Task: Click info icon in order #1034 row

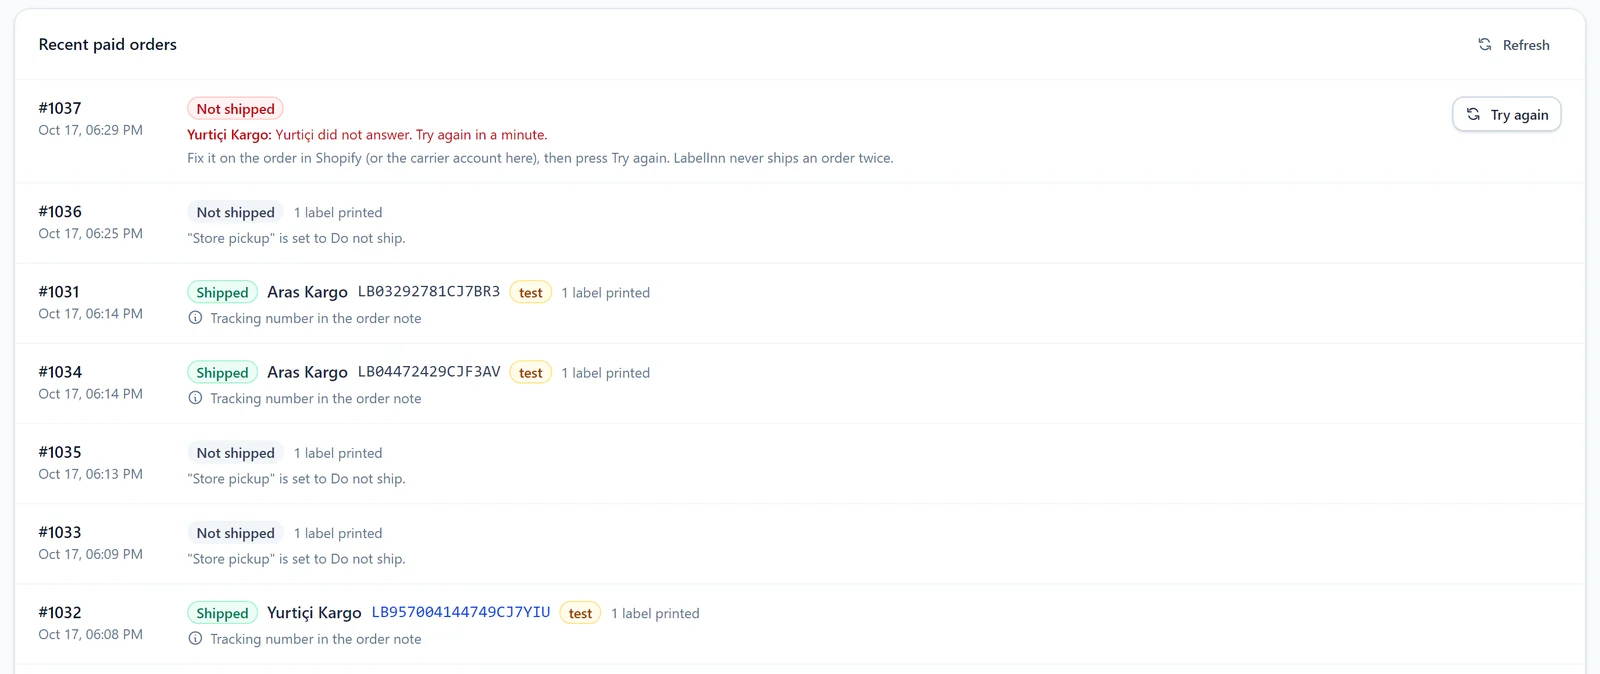Action: [x=195, y=398]
